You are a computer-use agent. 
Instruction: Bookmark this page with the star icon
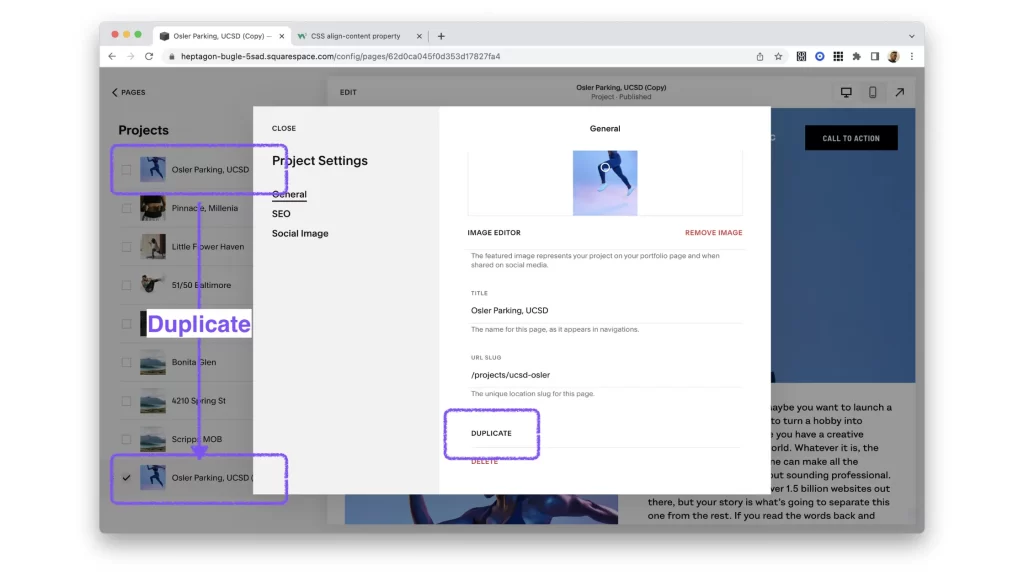[x=778, y=56]
